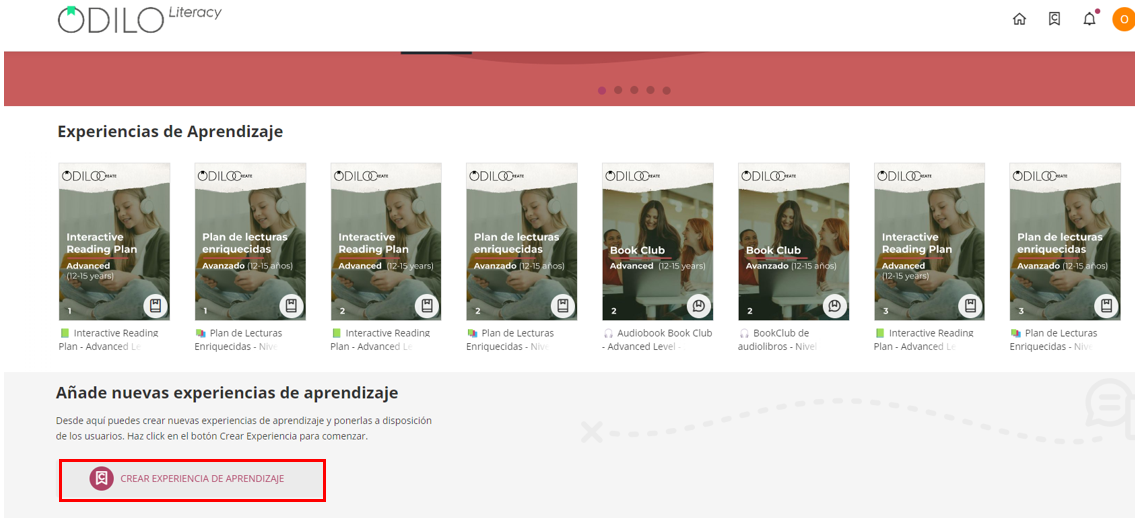
Task: Open notifications bell
Action: [1089, 20]
